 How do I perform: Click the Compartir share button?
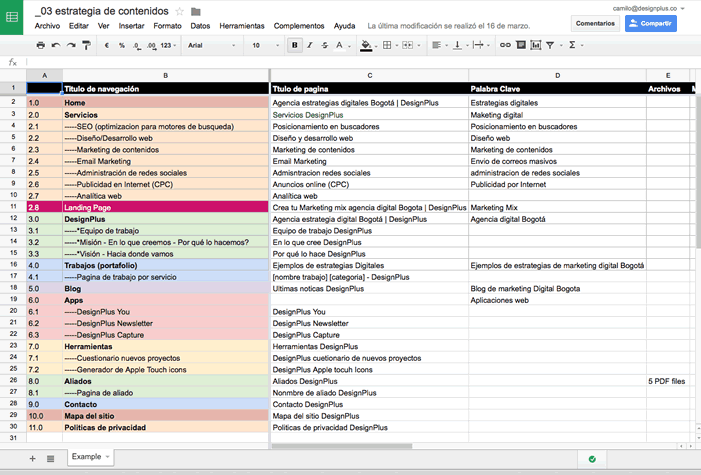tap(650, 23)
